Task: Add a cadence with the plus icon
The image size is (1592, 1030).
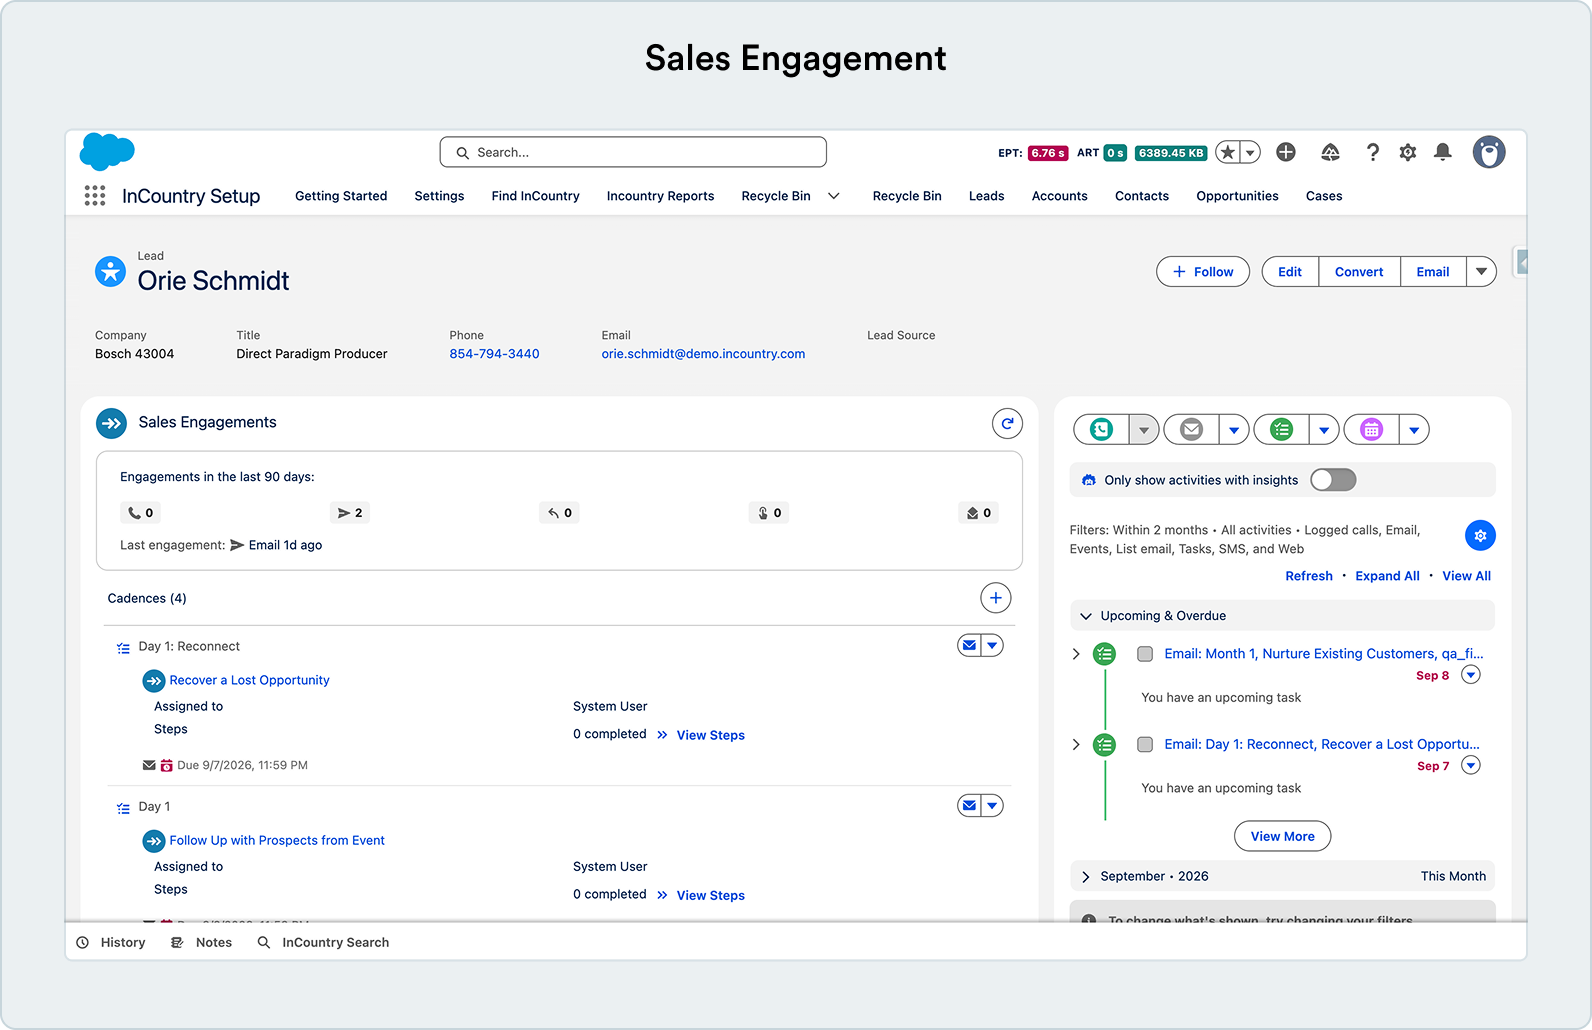Action: coord(995,598)
